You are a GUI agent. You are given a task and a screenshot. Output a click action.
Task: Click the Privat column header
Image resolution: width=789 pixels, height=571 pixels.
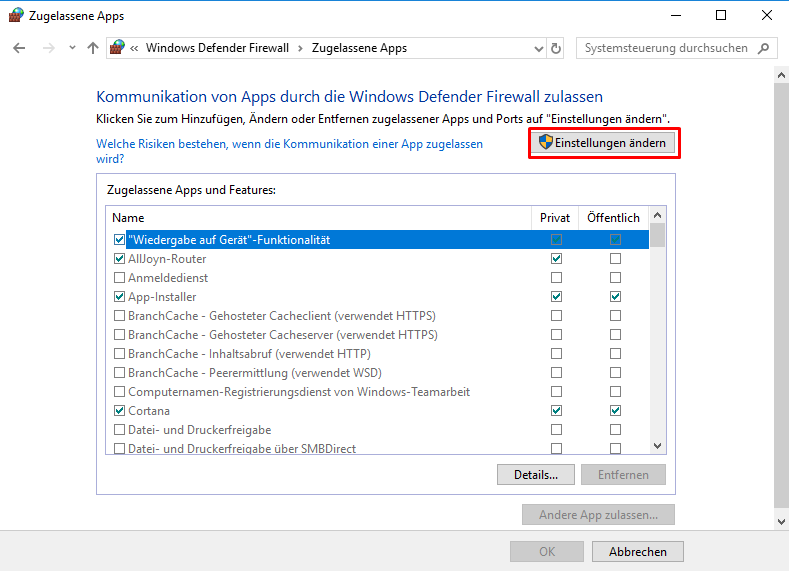[555, 218]
